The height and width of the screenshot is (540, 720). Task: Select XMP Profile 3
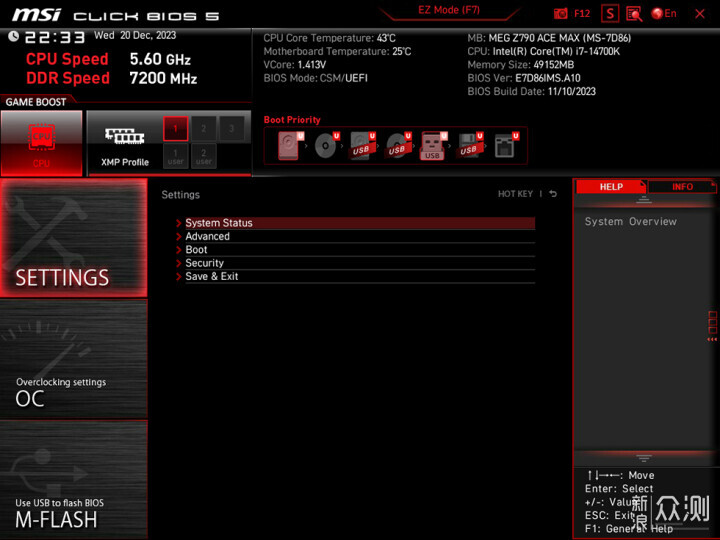pyautogui.click(x=231, y=129)
